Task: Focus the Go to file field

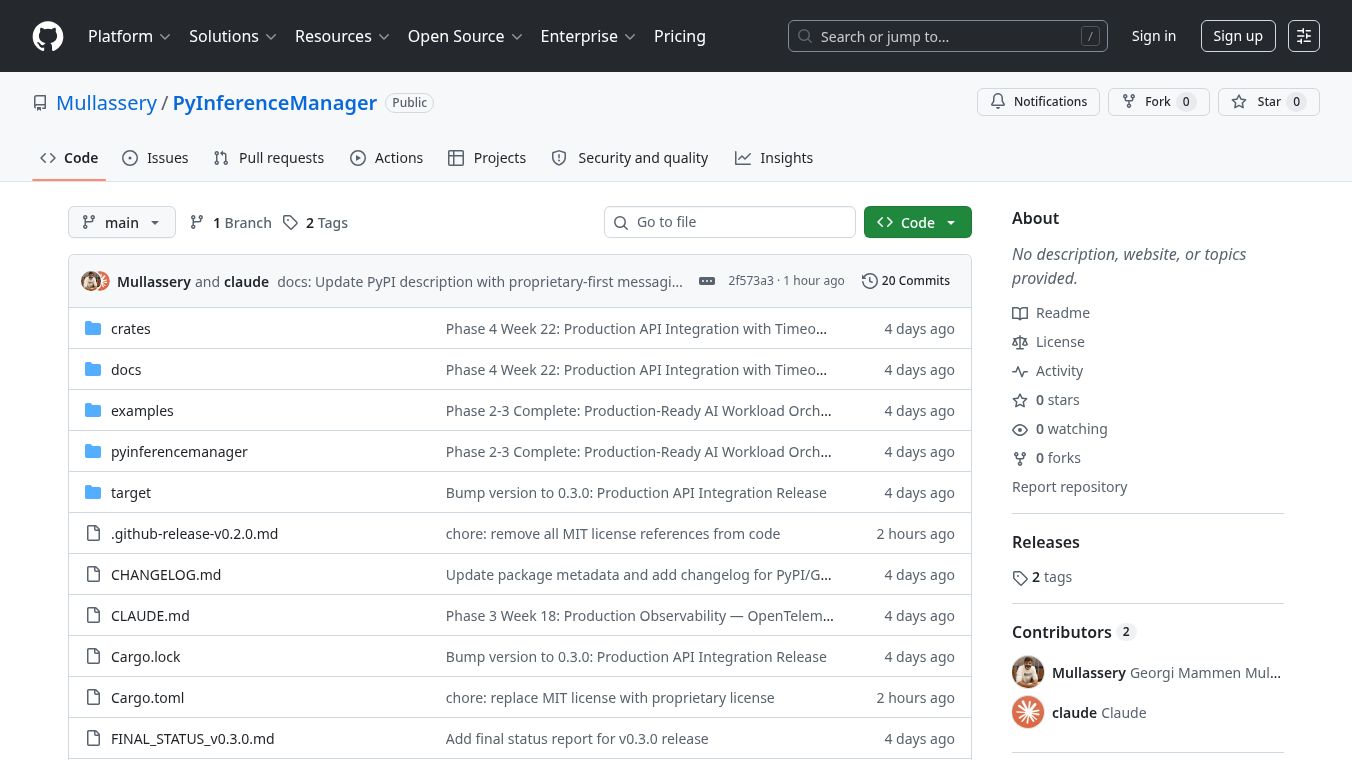Action: [730, 222]
